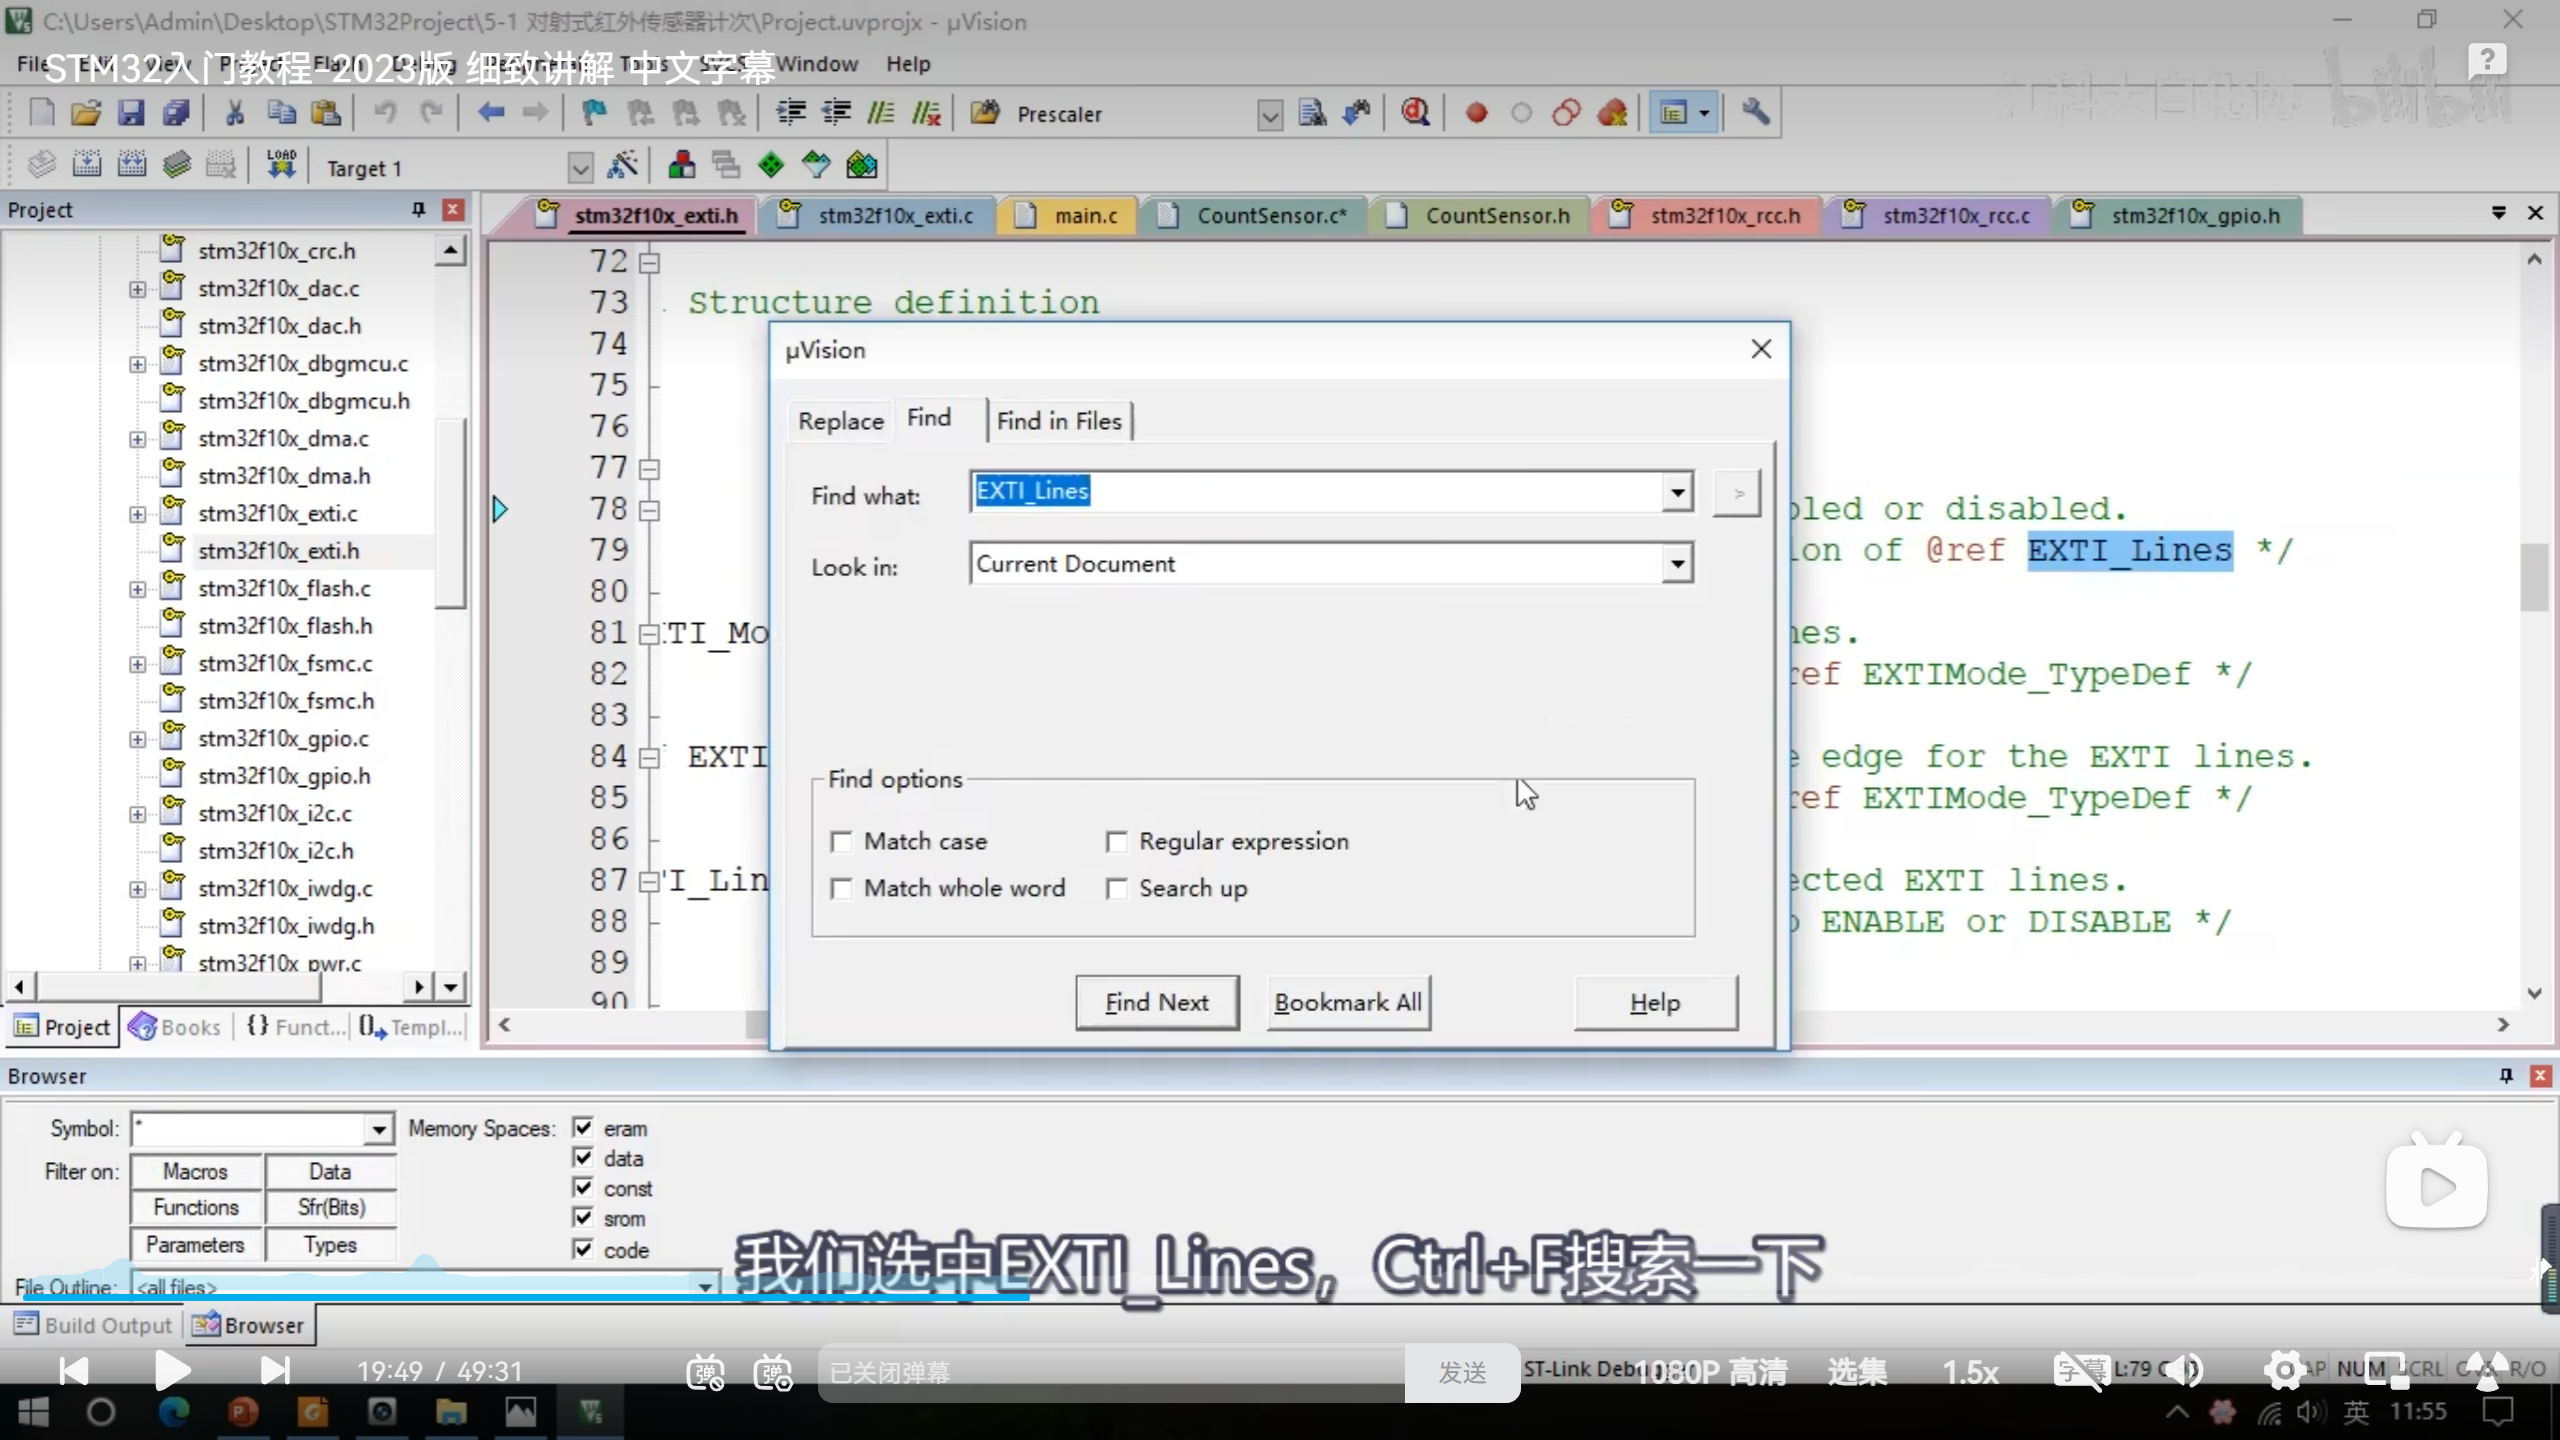Enable the Match case checkbox
The image size is (2560, 1440).
click(x=842, y=842)
